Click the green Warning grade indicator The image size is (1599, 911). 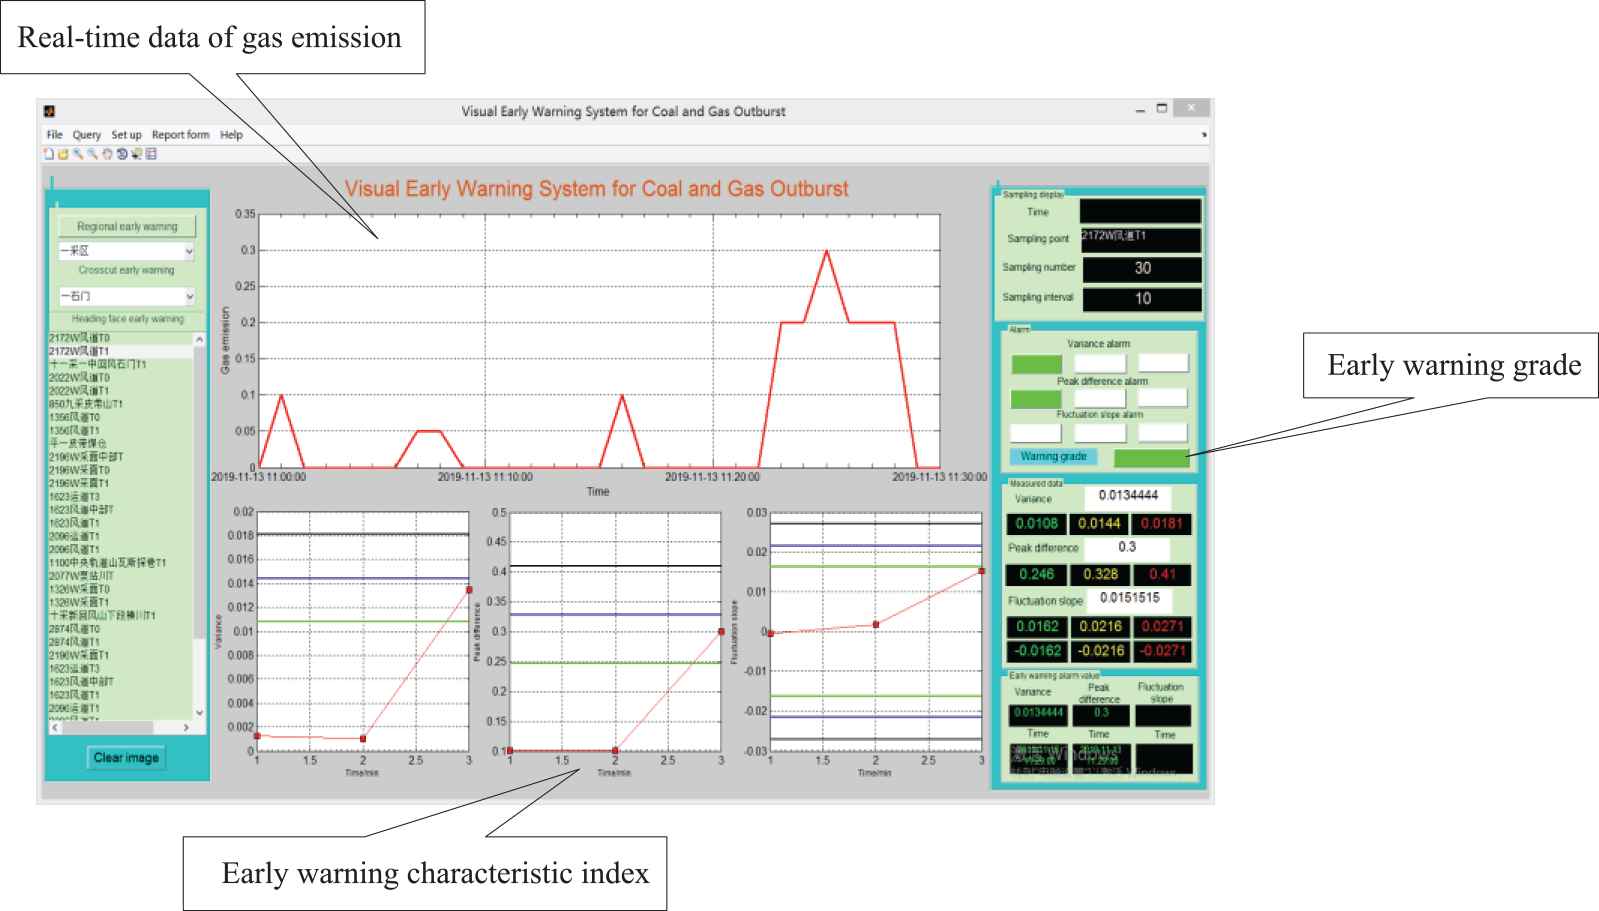pos(1151,458)
